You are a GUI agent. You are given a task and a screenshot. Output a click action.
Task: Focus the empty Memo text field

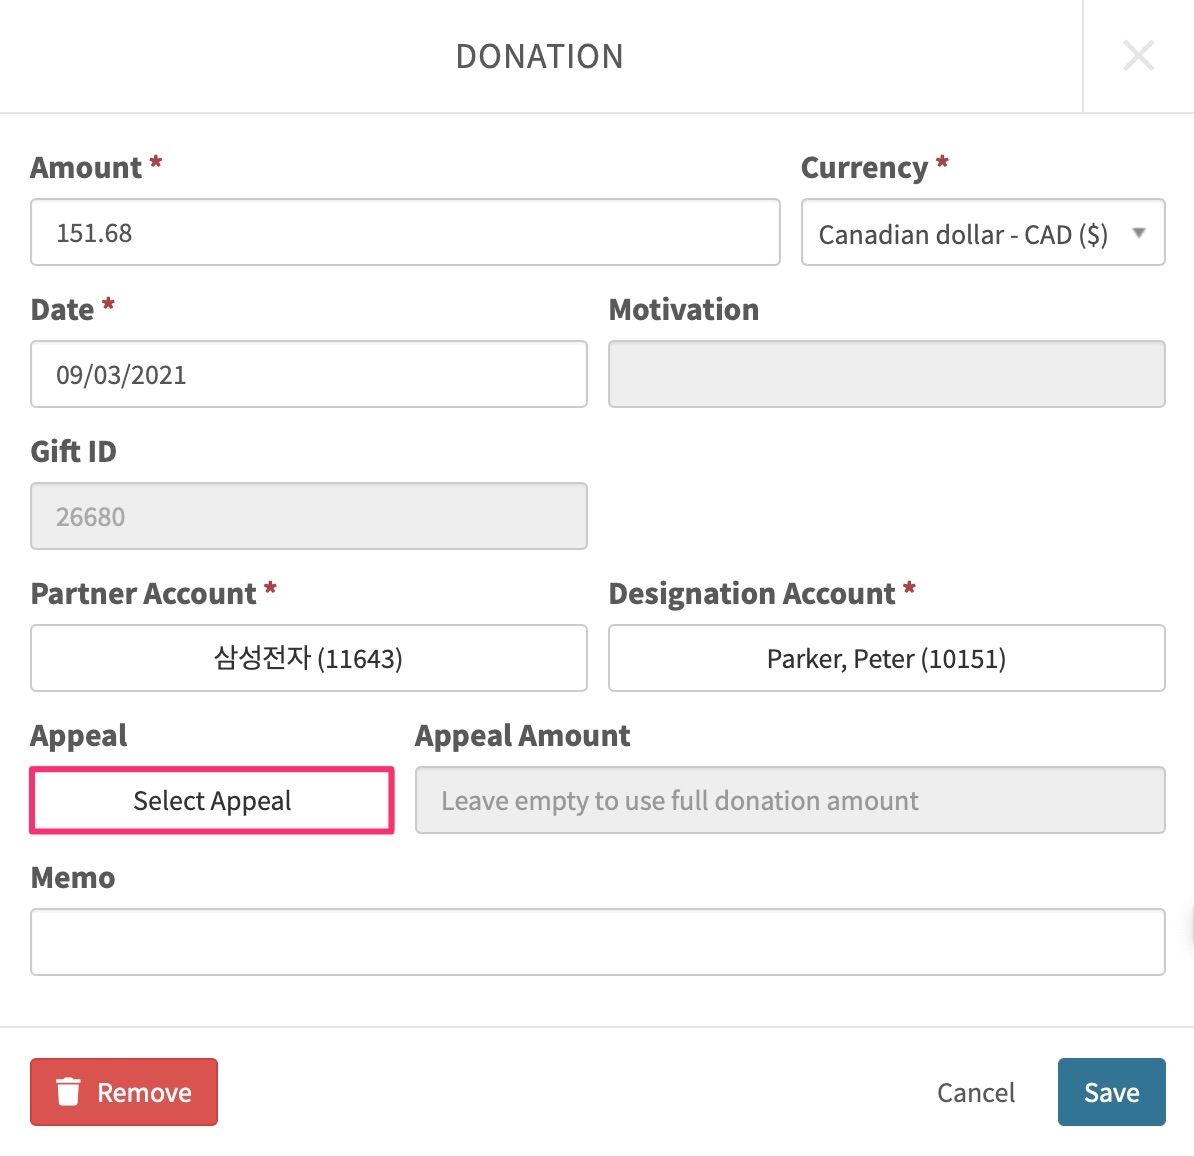[x=598, y=942]
